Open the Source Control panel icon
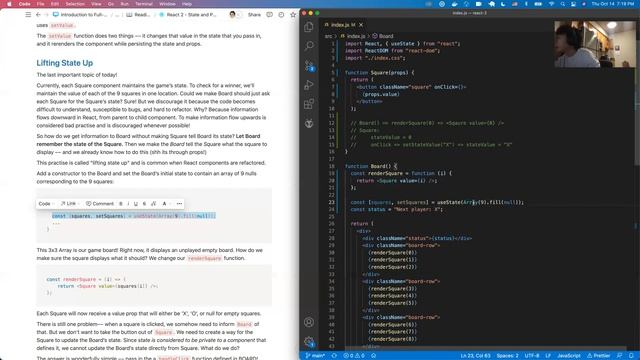640x360 pixels. click(x=309, y=65)
